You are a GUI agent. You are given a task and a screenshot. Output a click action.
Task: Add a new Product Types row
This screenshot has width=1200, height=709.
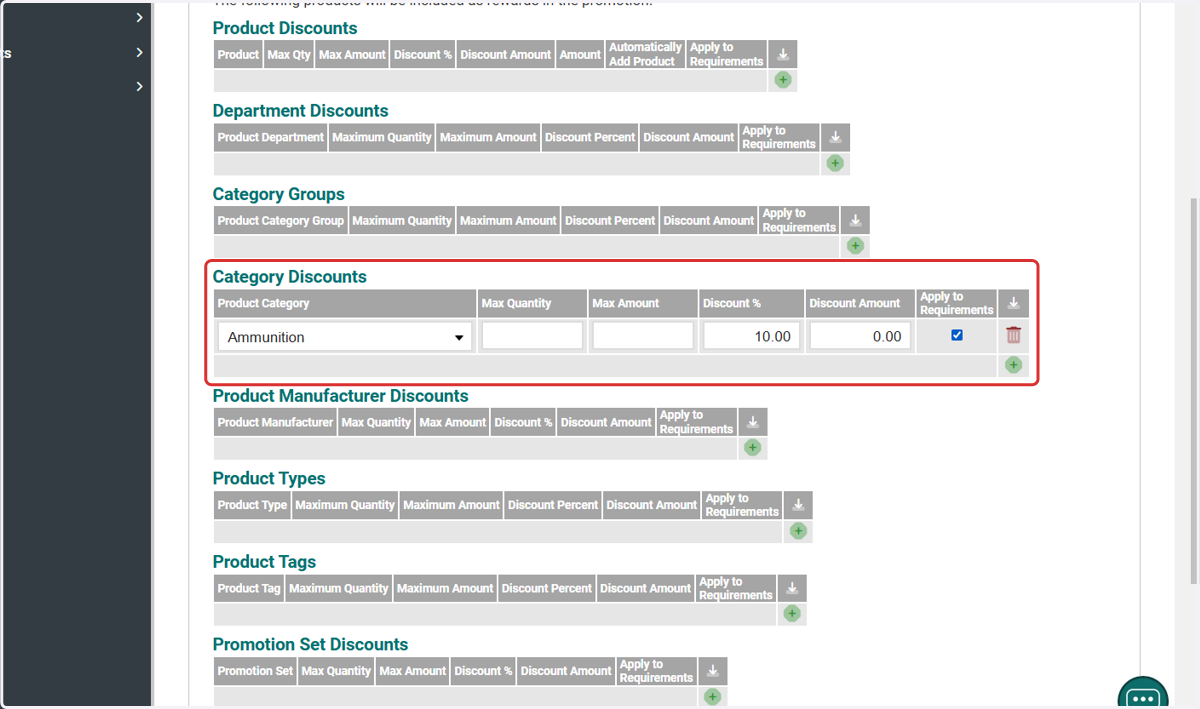tap(798, 531)
